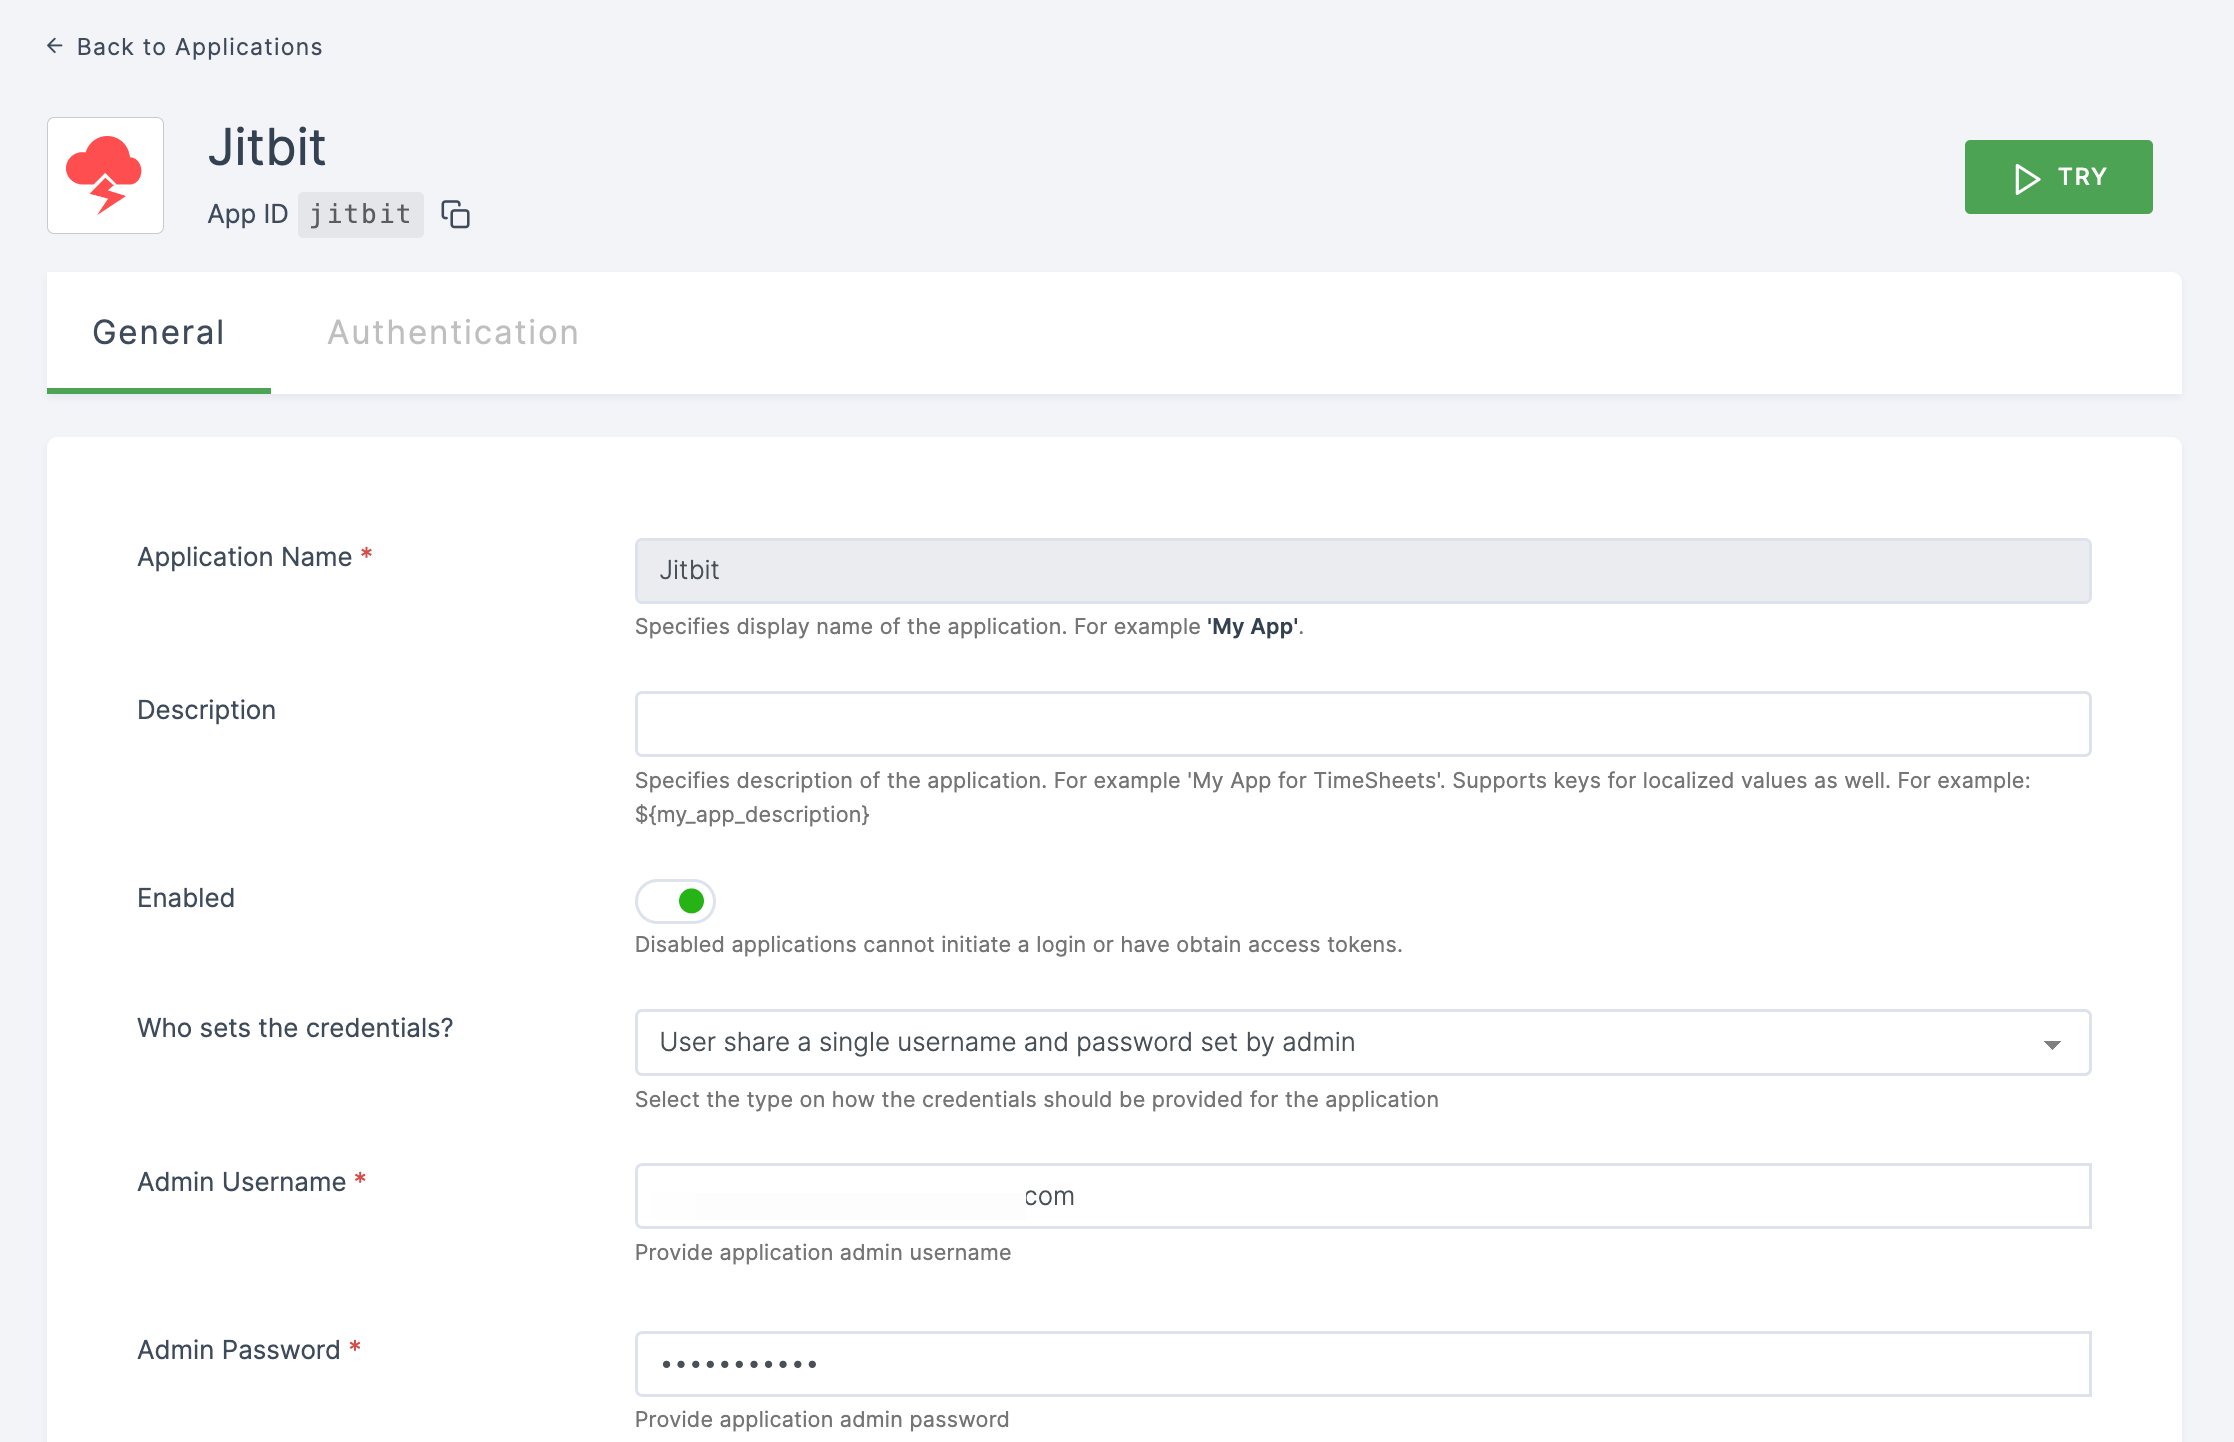This screenshot has width=2234, height=1442.
Task: Click 'Provide application admin password' hint
Action: pos(822,1420)
